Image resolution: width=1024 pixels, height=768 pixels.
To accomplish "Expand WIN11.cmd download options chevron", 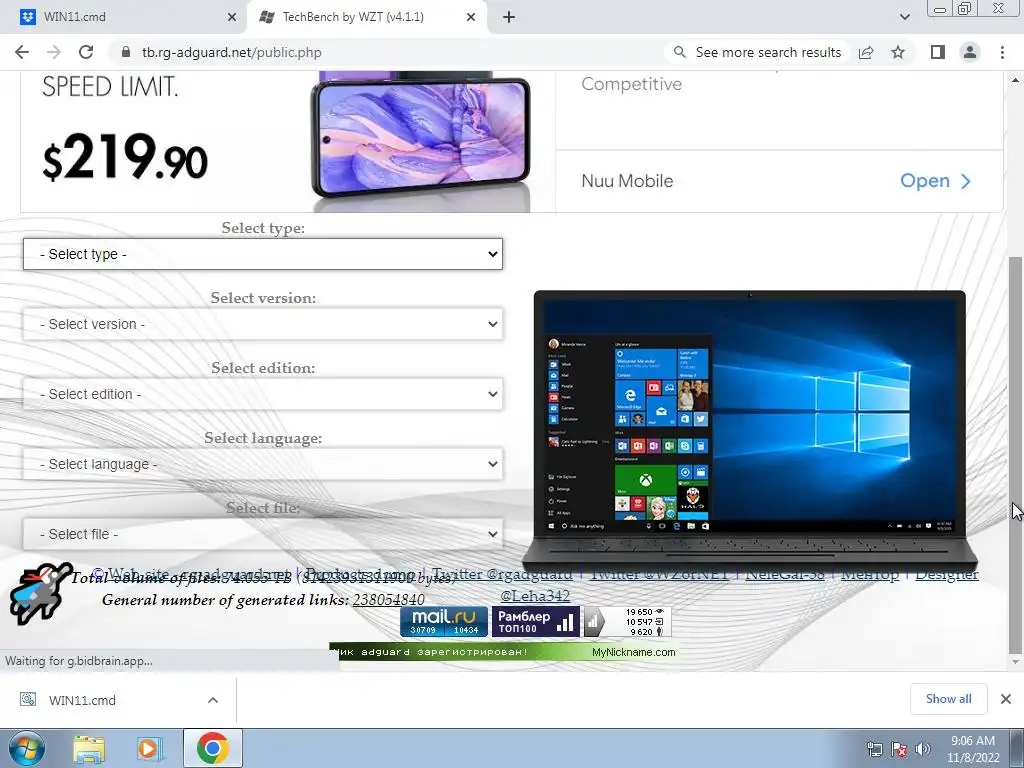I will 213,700.
